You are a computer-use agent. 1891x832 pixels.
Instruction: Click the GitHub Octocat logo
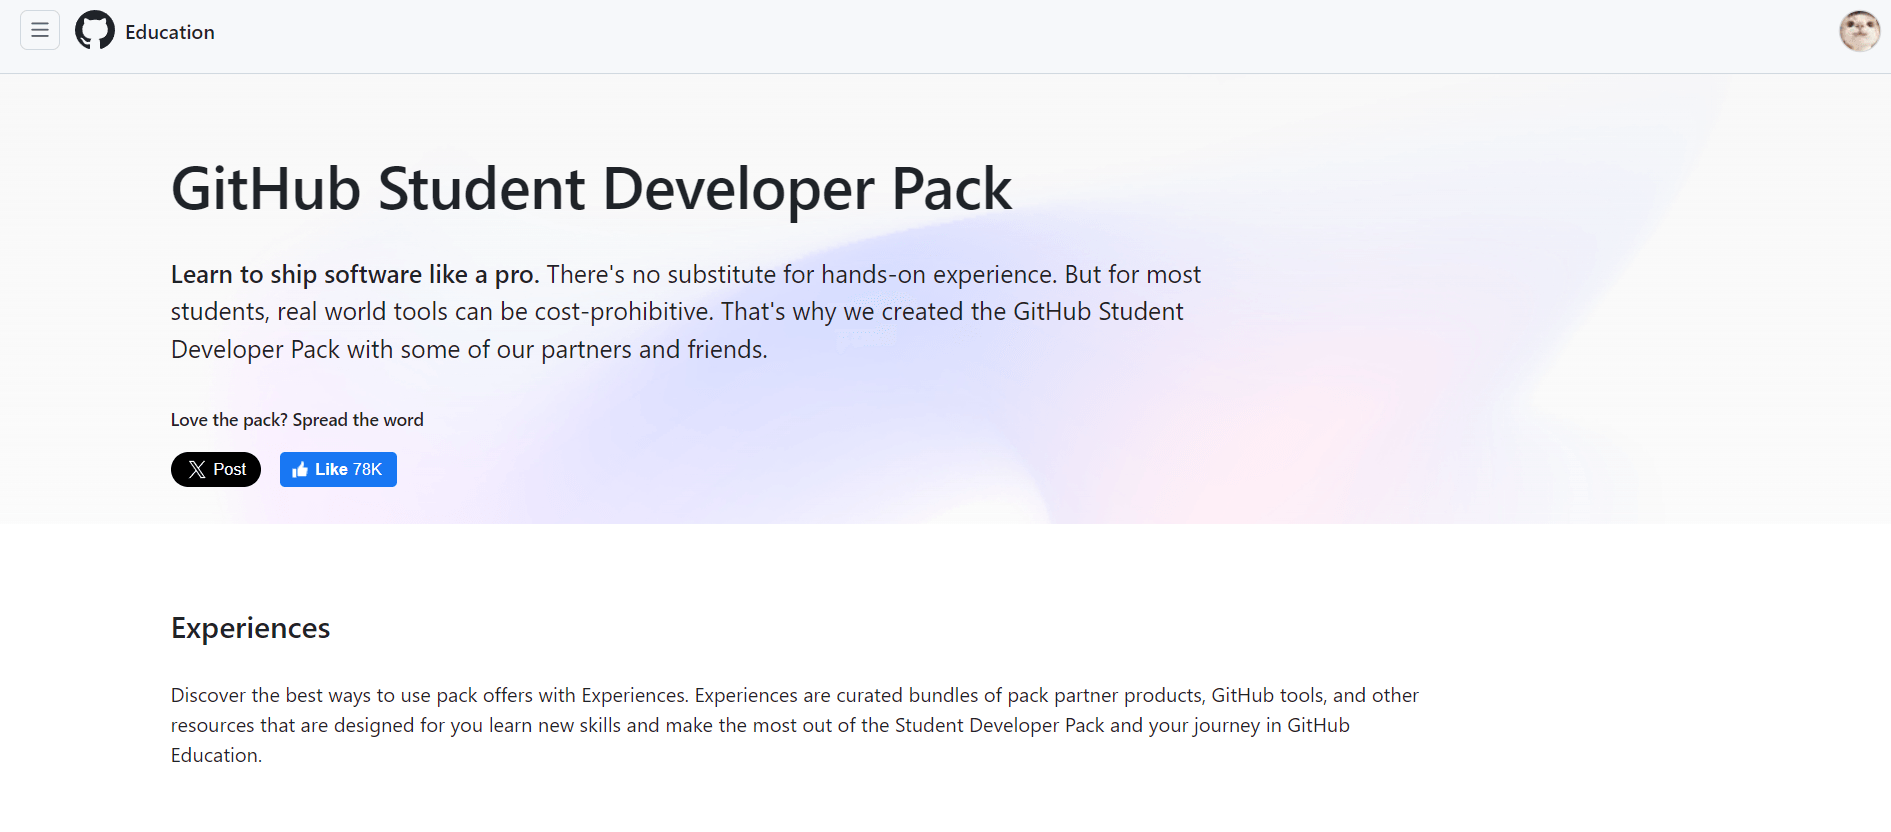95,30
